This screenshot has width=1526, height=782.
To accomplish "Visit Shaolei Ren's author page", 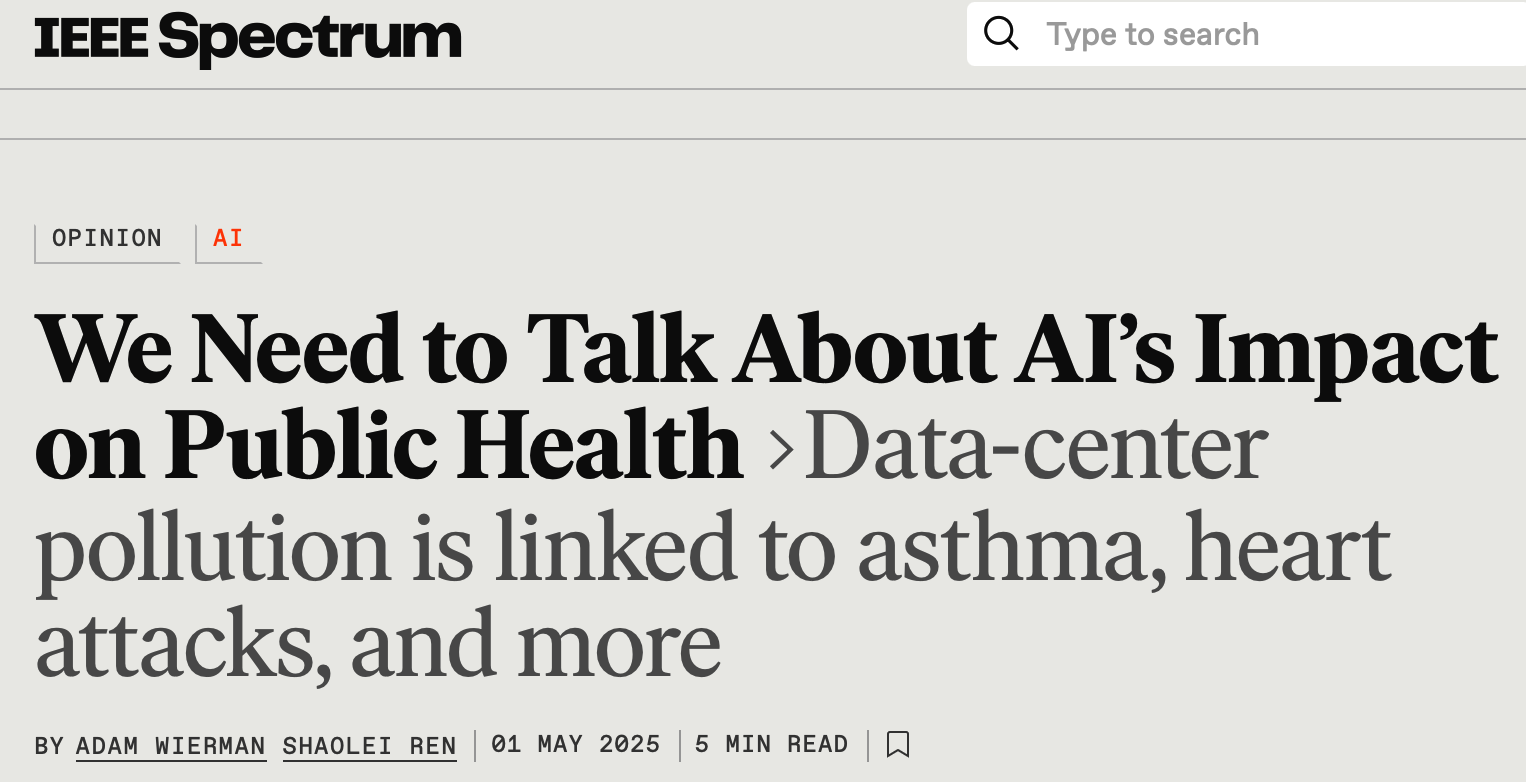I will 369,746.
